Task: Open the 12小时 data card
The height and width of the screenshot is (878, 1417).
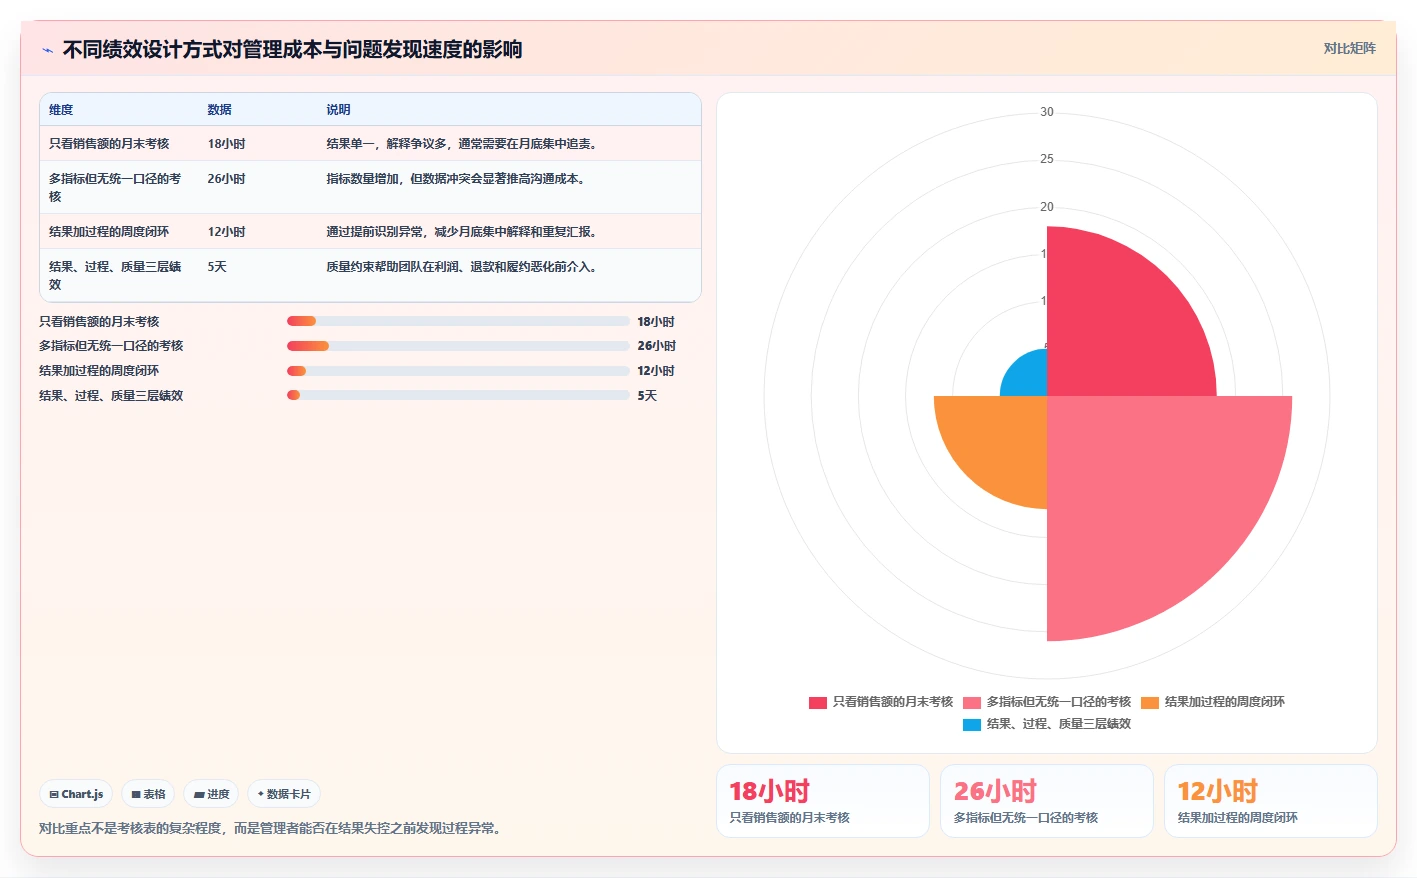Action: click(1271, 801)
